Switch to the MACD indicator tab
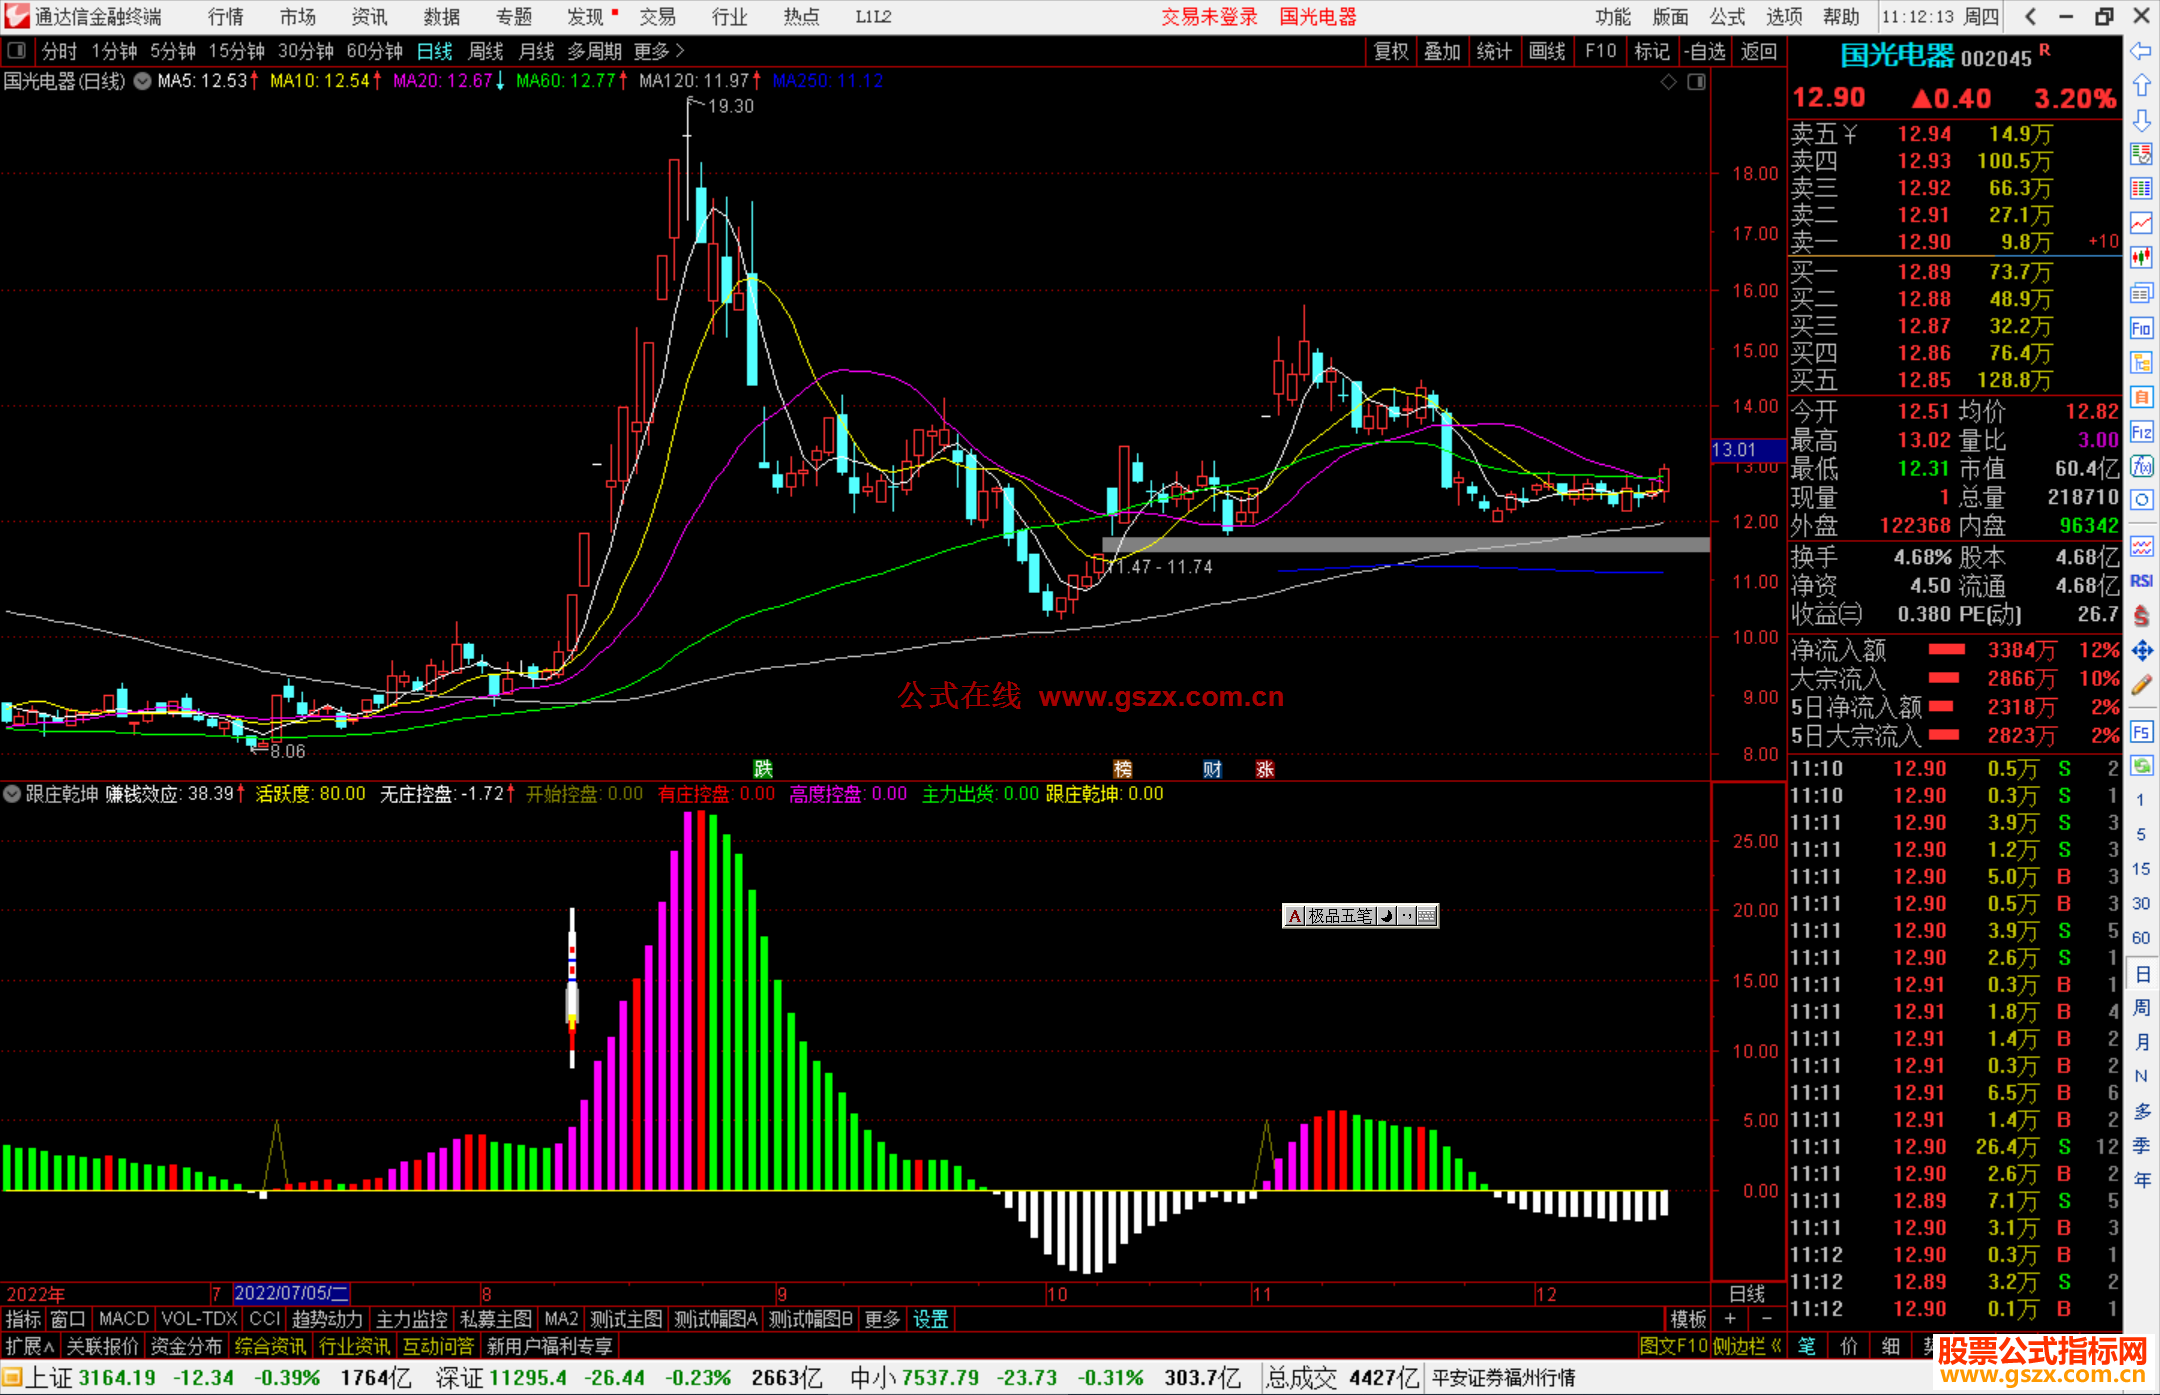 point(123,1319)
